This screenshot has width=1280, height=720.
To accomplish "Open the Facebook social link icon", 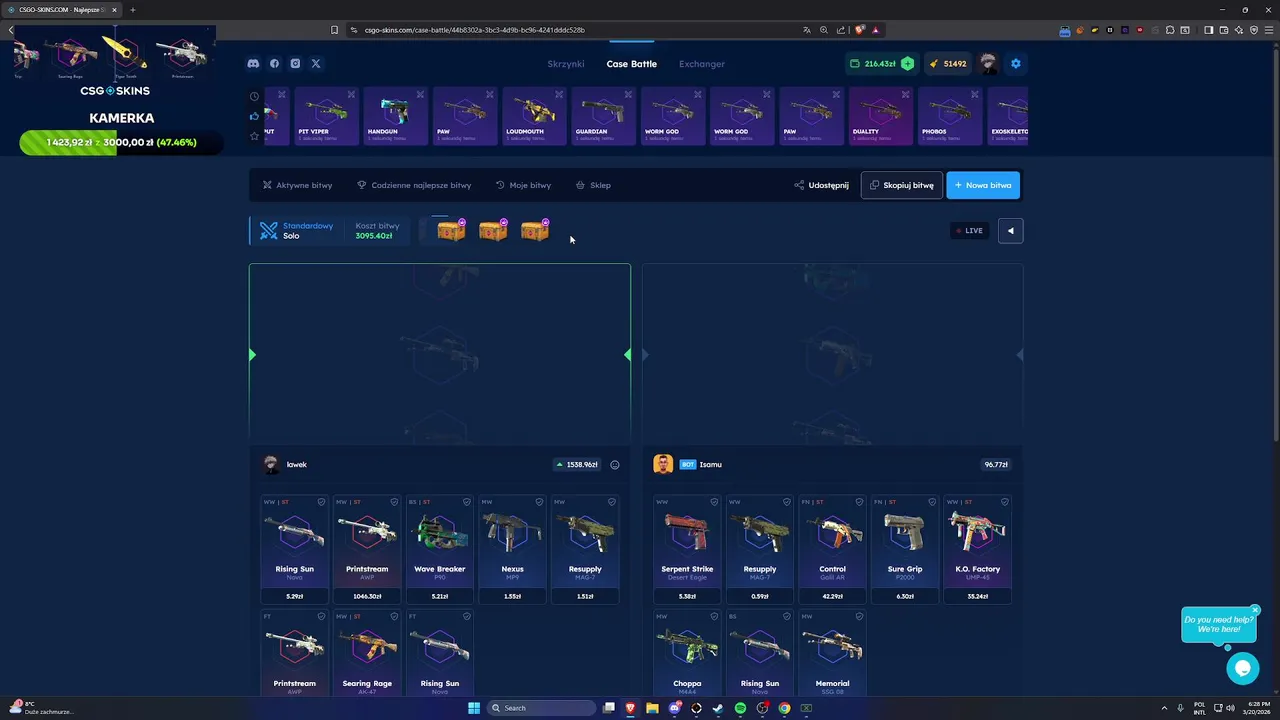I will 274,64.
